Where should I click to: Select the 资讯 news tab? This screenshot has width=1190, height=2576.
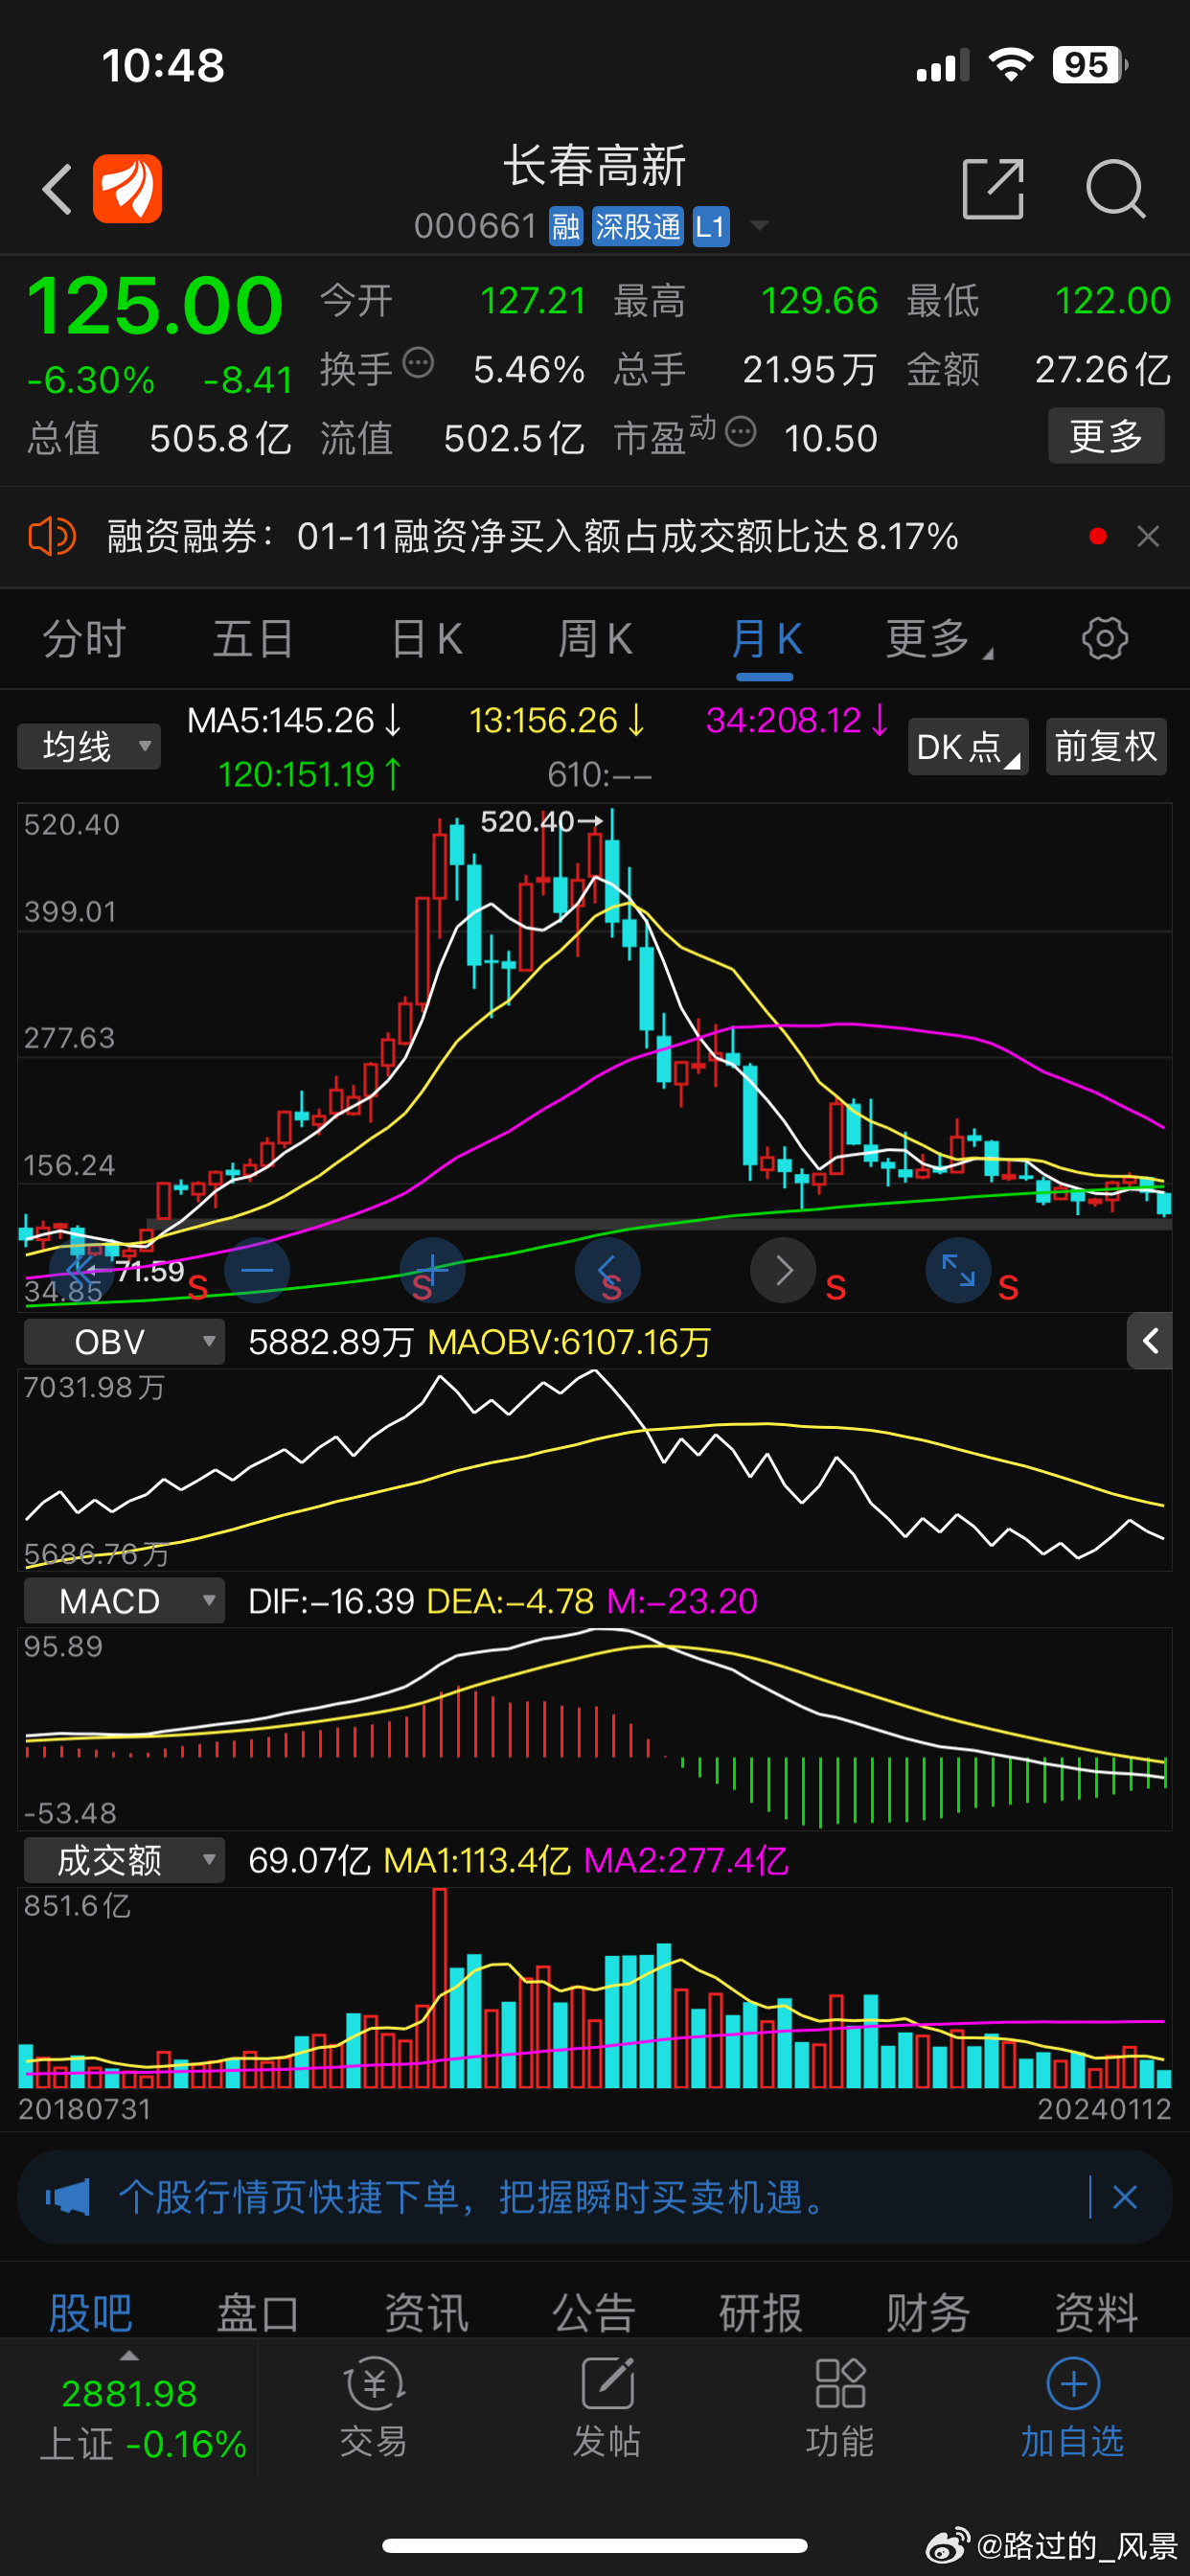pos(426,2312)
